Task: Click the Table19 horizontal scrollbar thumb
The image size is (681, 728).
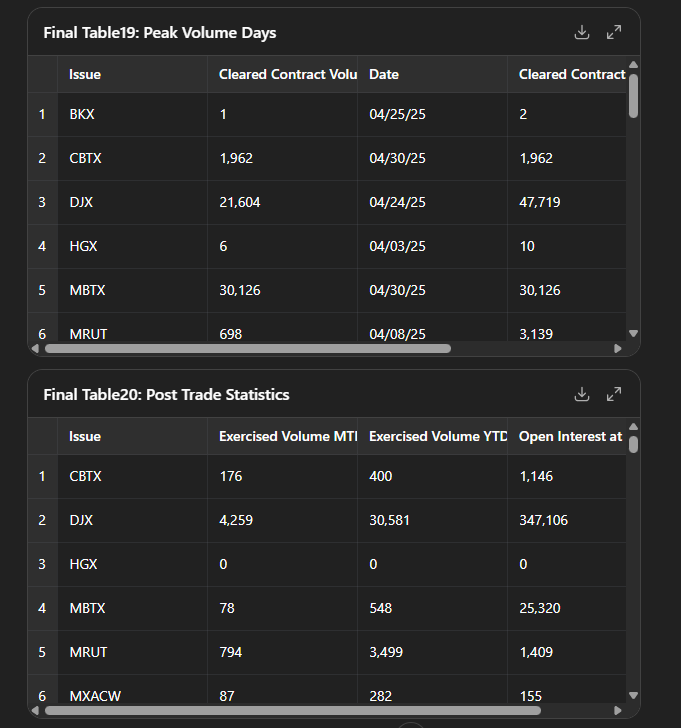Action: click(x=248, y=349)
